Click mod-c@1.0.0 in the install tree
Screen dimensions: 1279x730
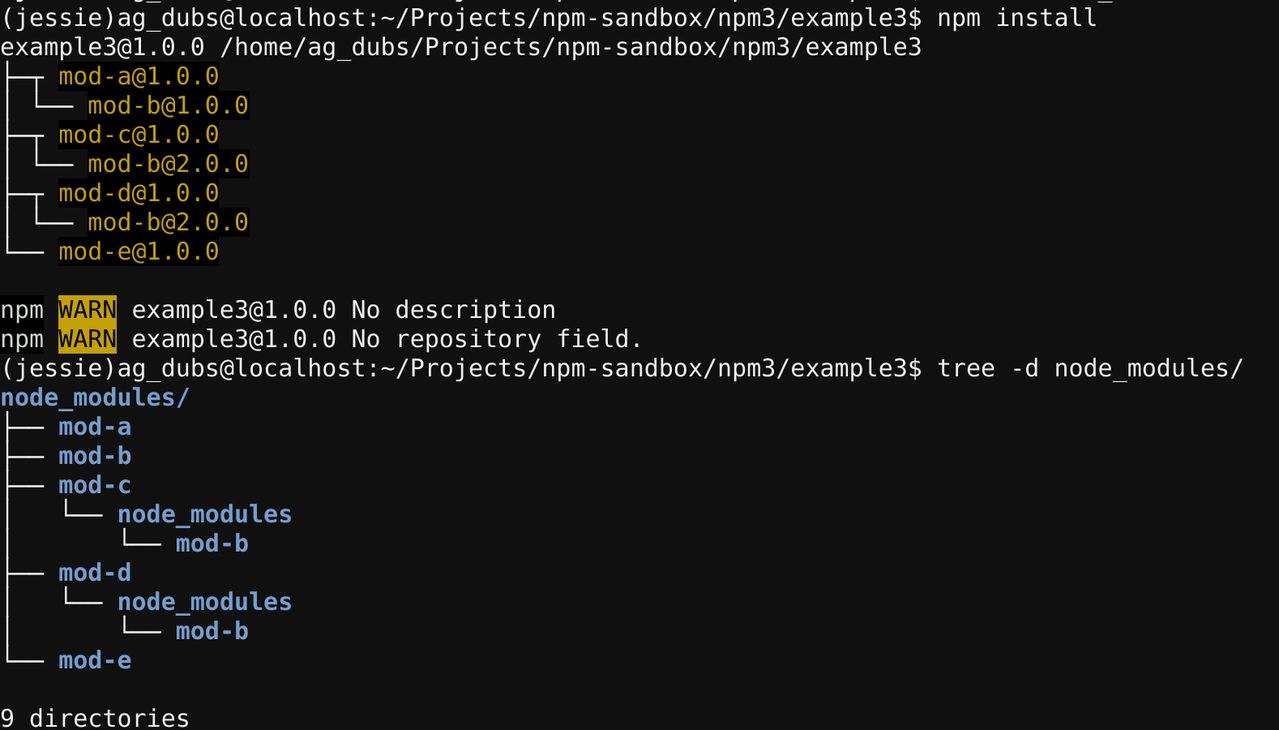[x=138, y=135]
